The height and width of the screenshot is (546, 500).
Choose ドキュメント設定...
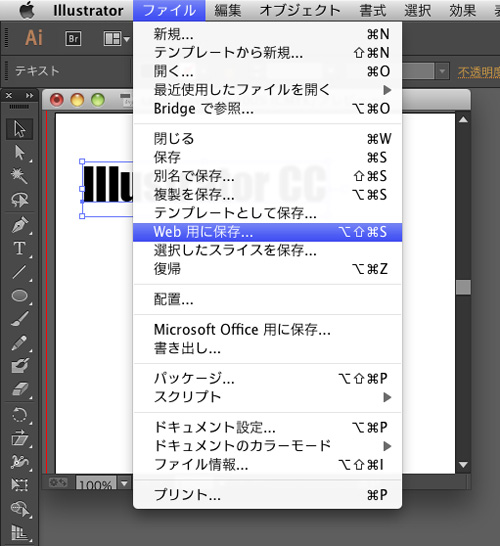[267, 427]
